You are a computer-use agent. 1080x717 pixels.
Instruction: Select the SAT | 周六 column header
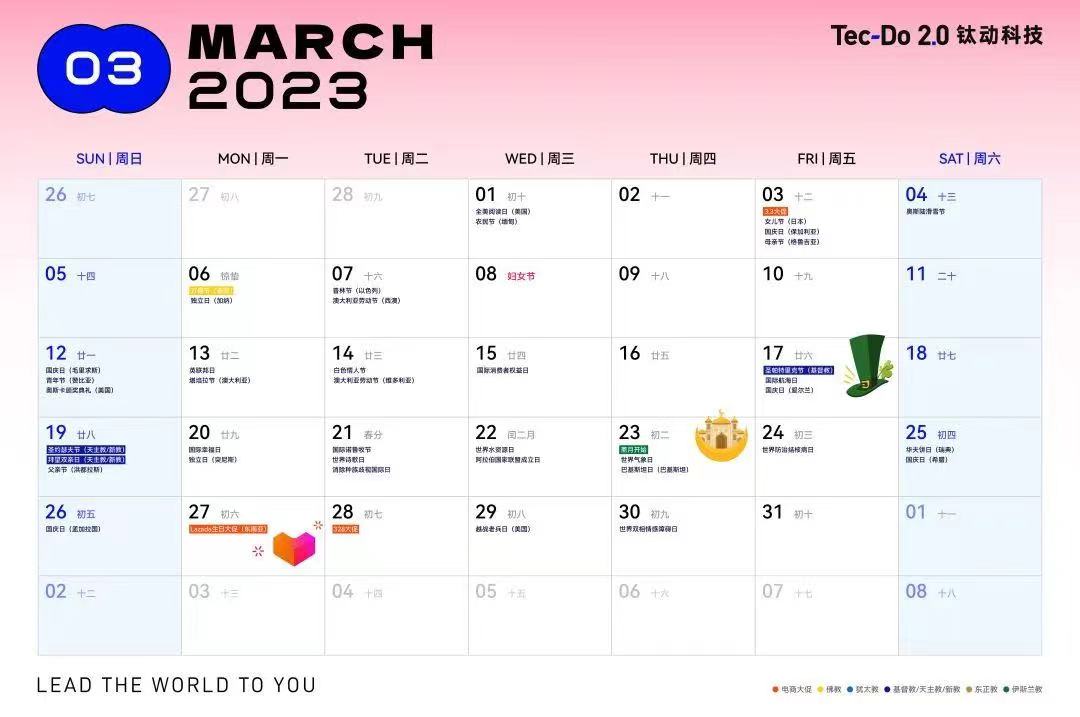tap(970, 158)
